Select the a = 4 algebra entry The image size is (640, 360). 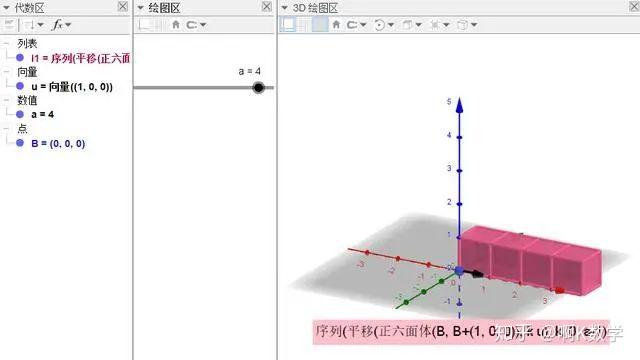[42, 115]
